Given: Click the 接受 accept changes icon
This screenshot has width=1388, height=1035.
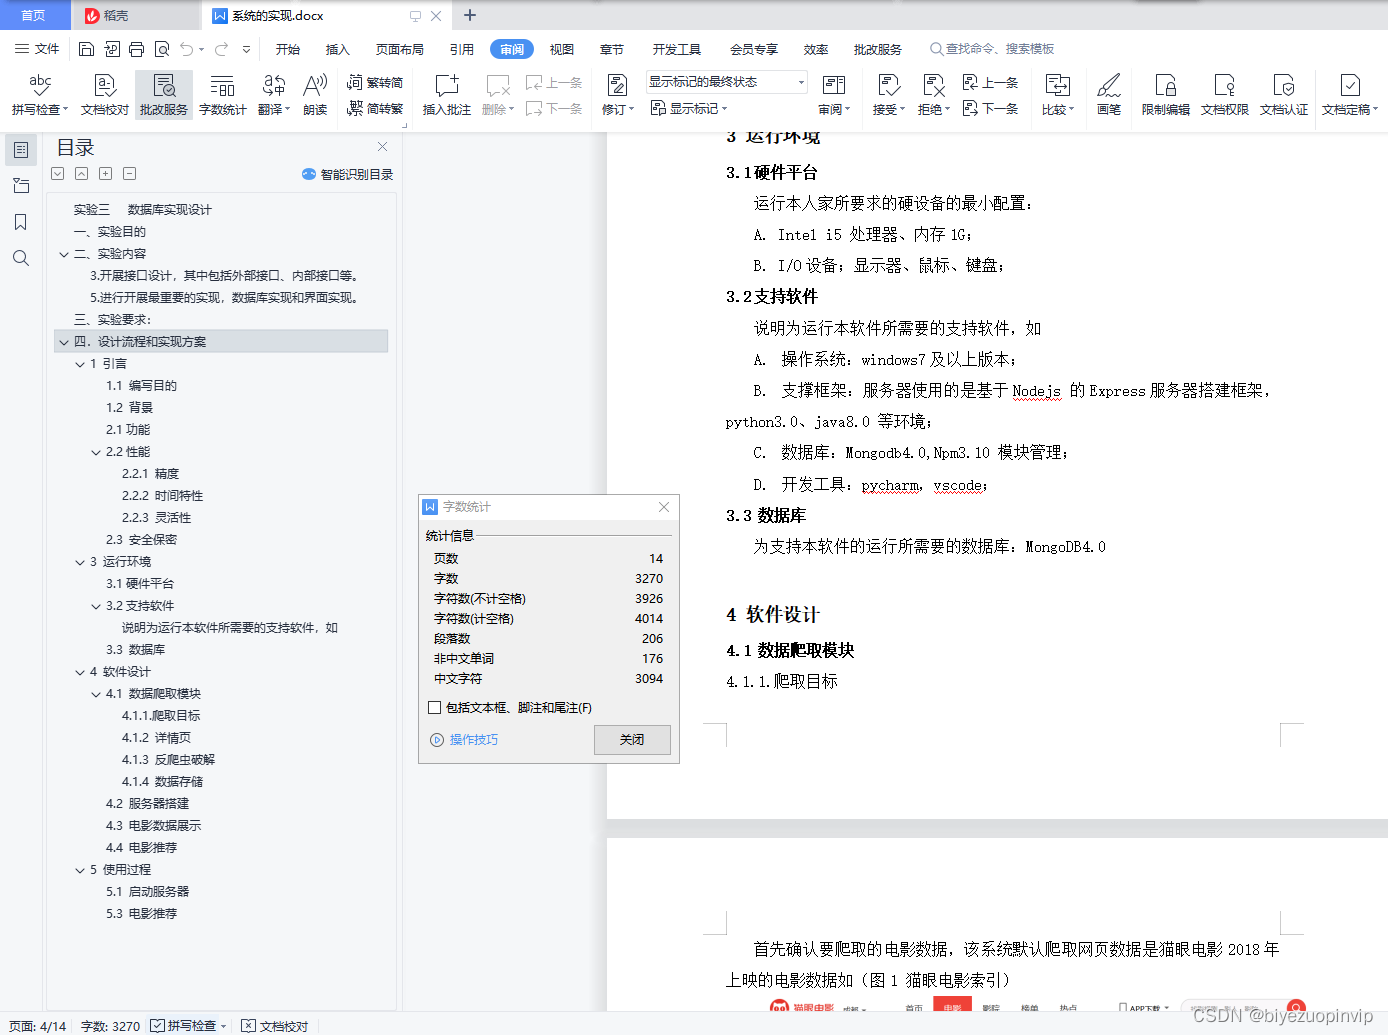Looking at the screenshot, I should point(889,95).
